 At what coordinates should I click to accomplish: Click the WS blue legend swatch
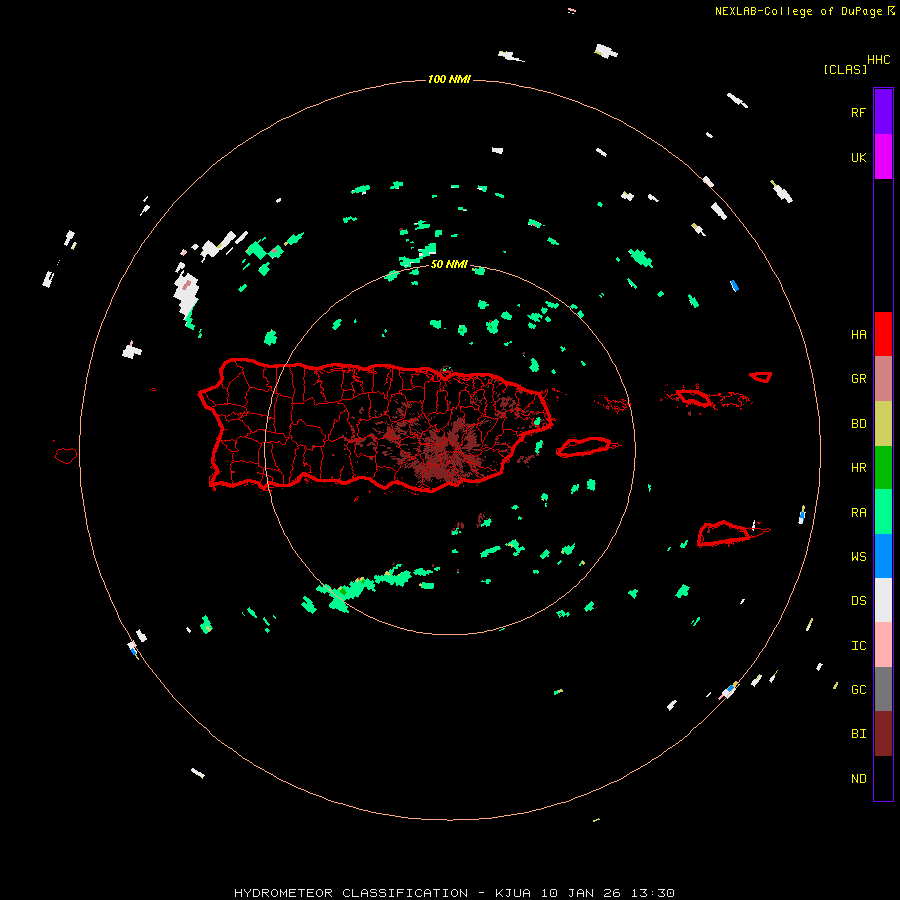[883, 556]
